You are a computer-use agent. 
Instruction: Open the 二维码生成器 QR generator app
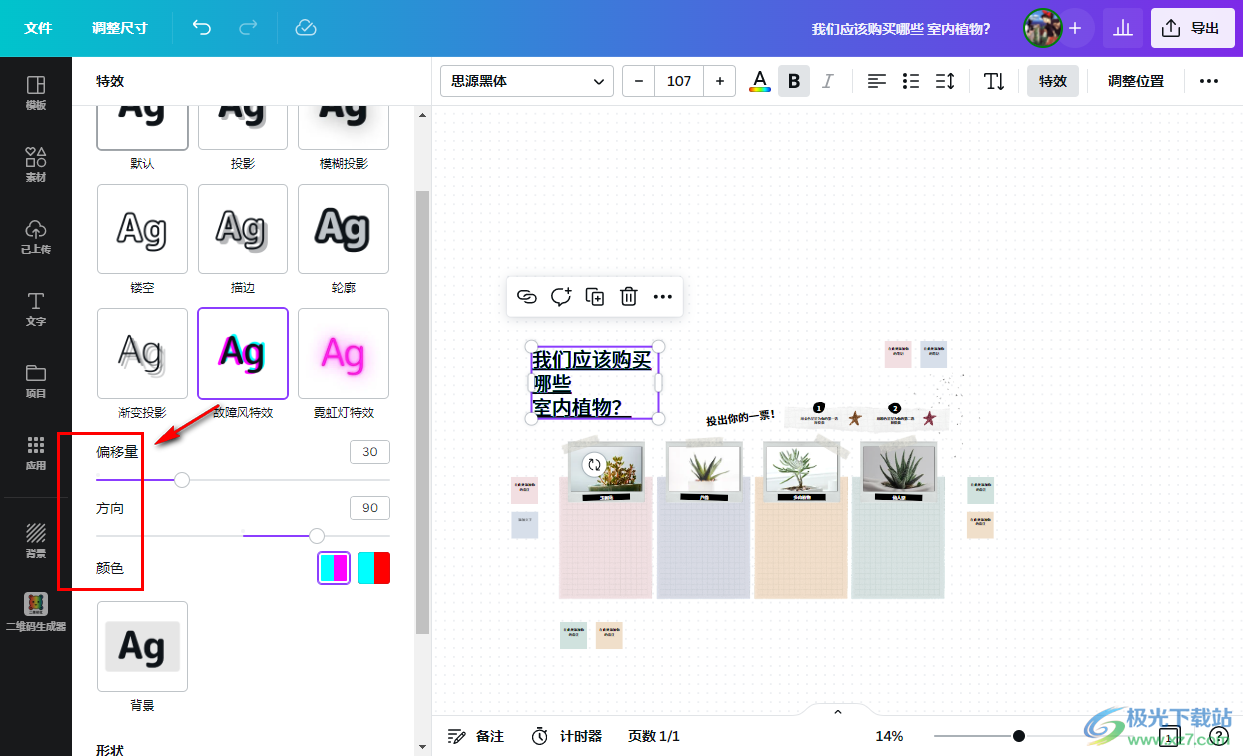36,612
